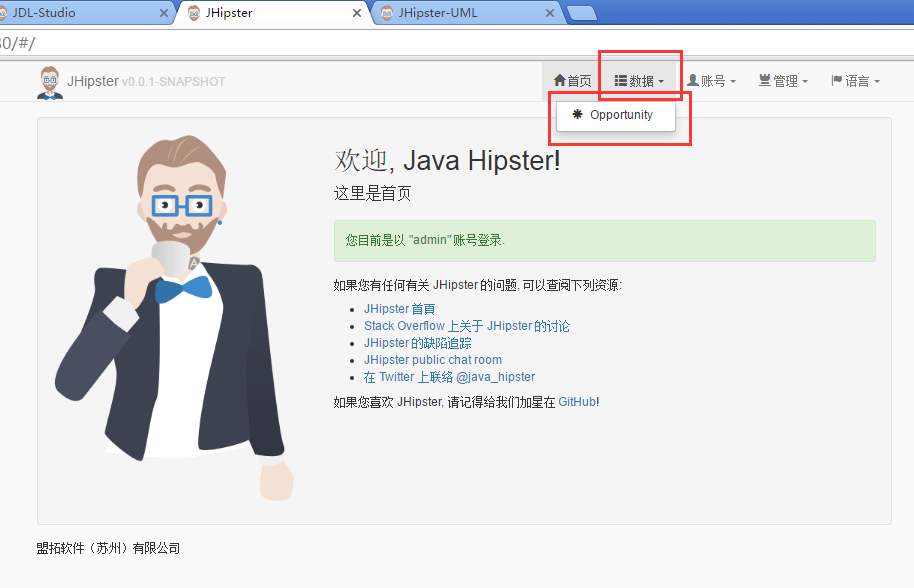Expand the 数据 entities dropdown
Screen dimensions: 914x588
click(x=639, y=81)
